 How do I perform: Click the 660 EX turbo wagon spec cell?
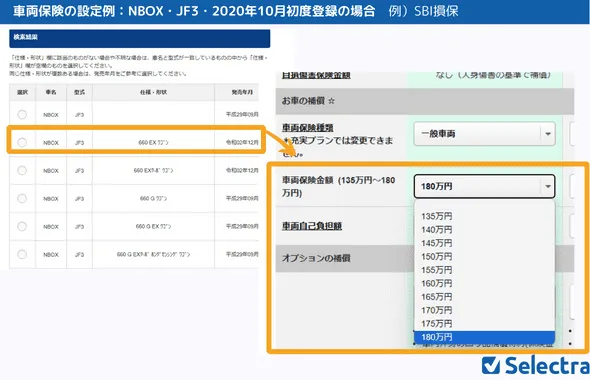(x=154, y=170)
